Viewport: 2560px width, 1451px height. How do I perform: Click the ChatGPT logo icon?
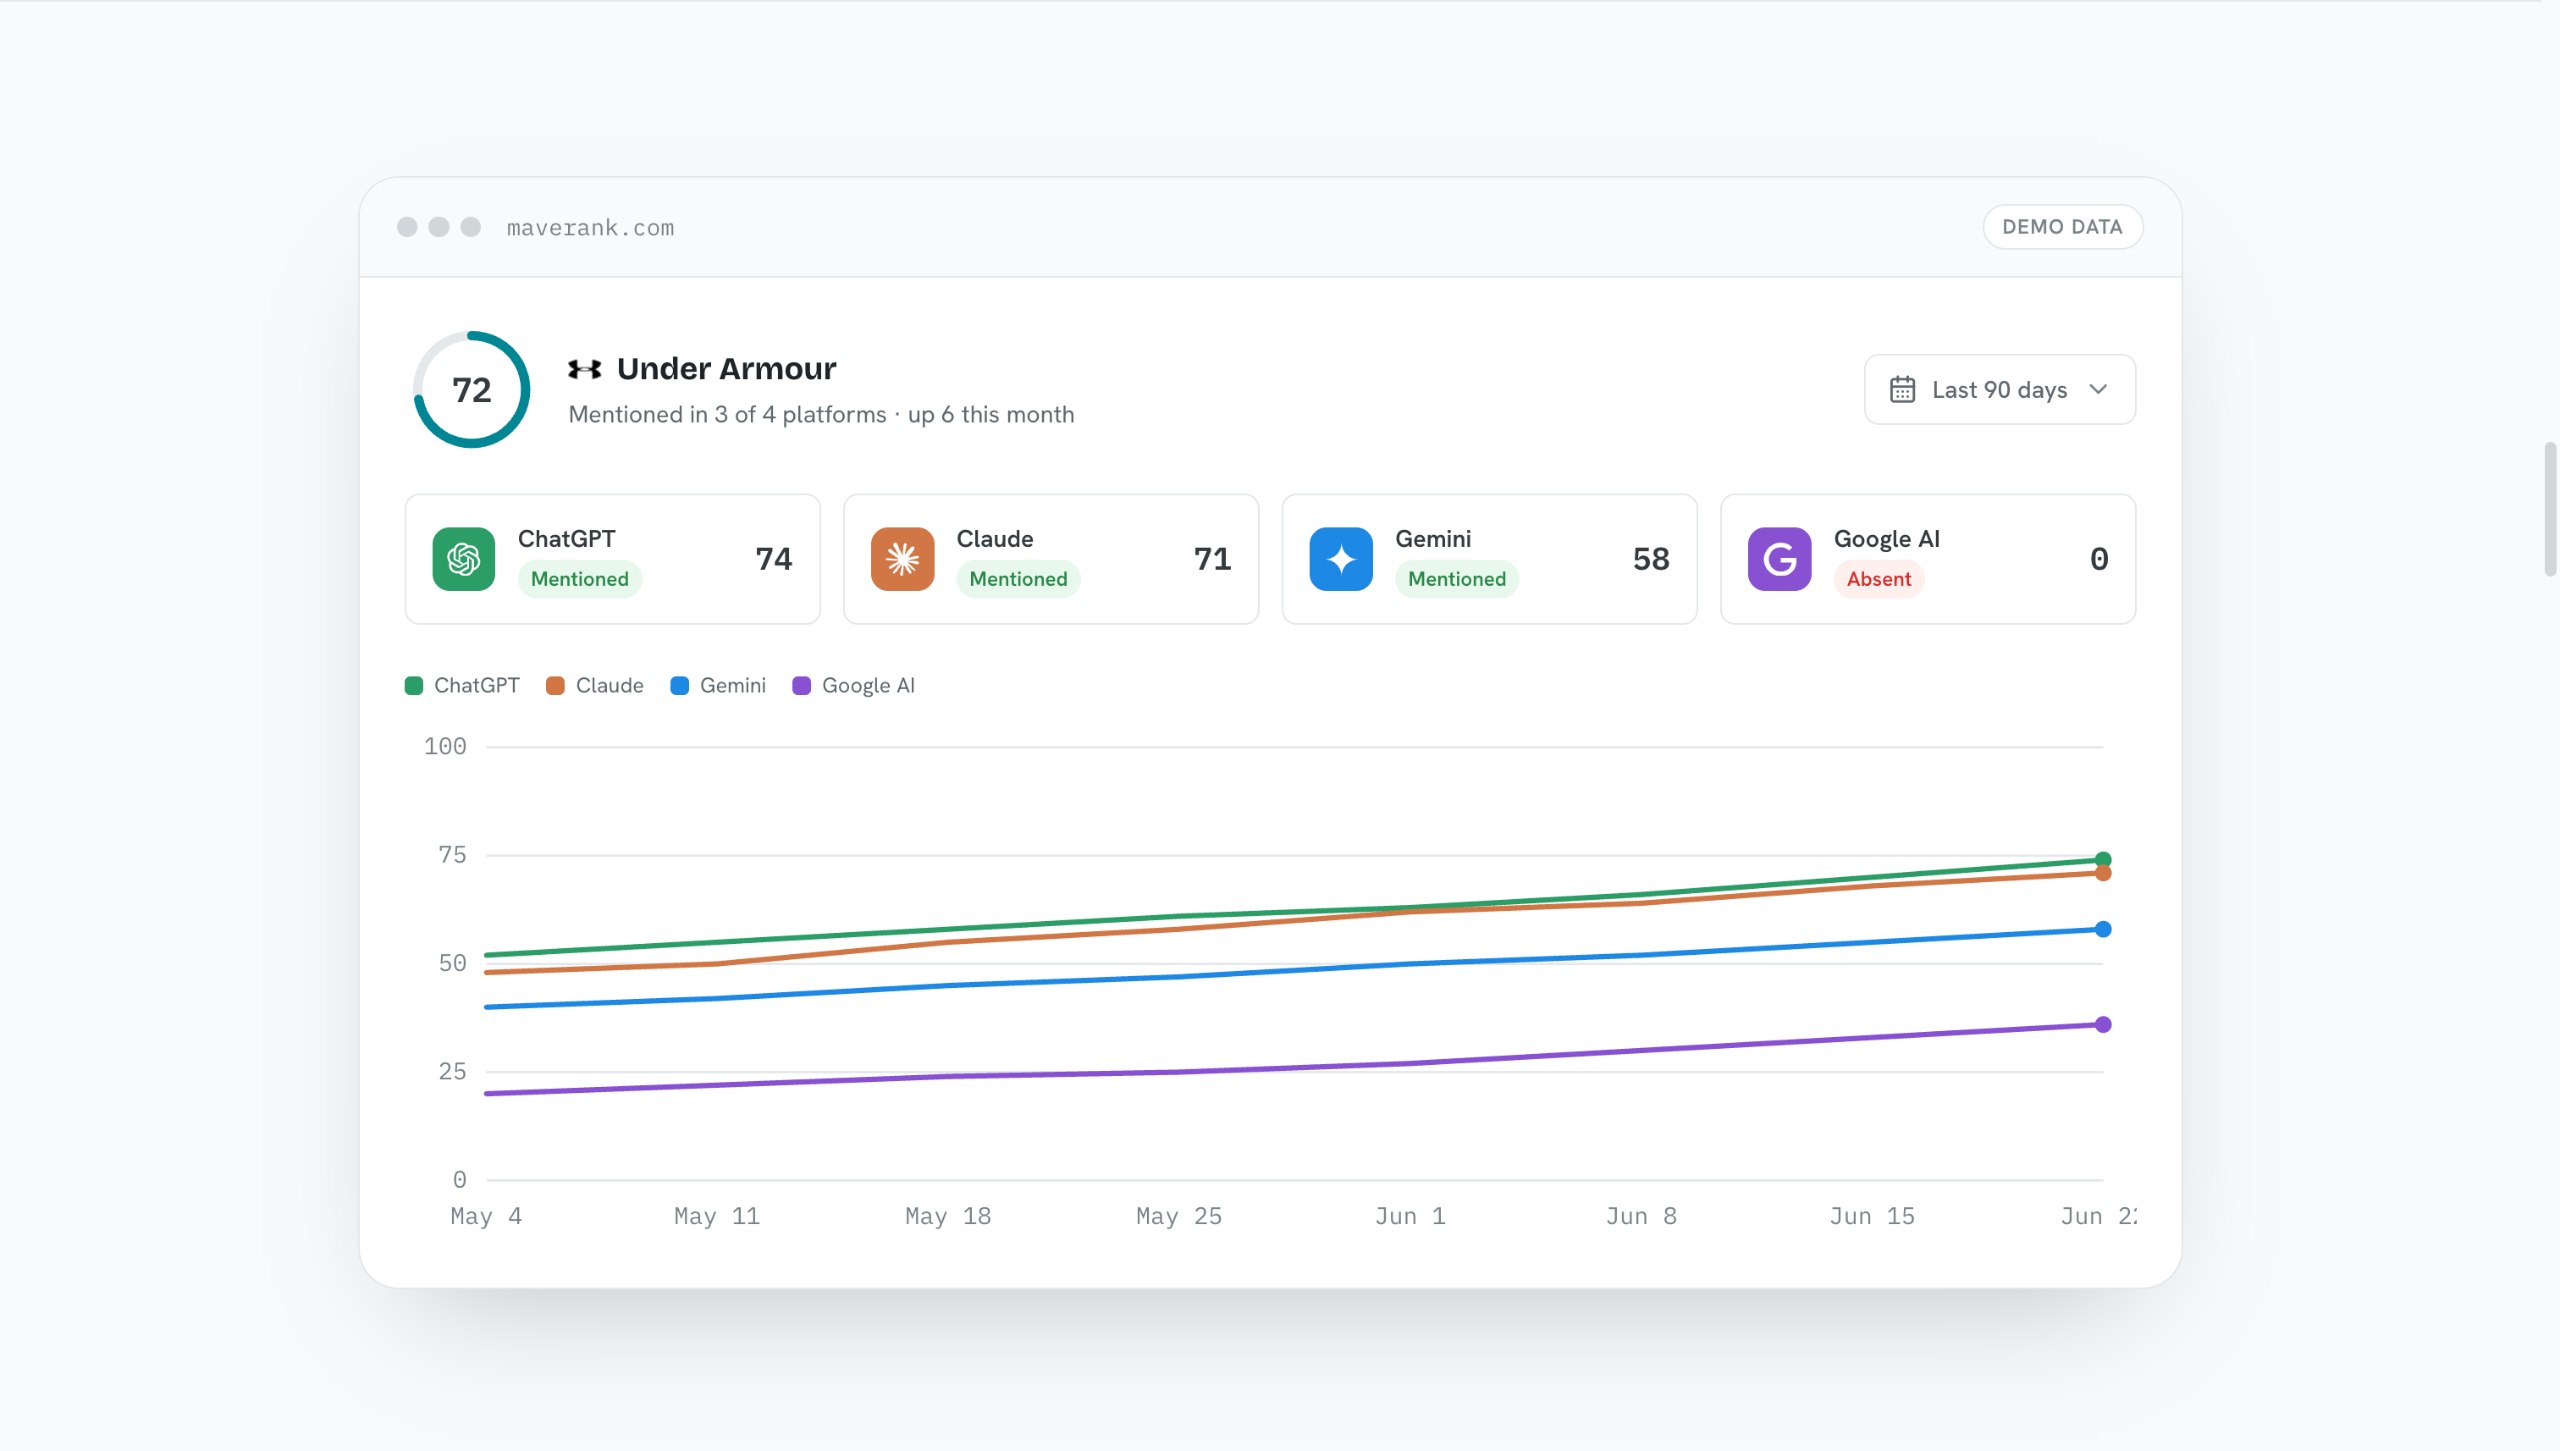[x=463, y=559]
